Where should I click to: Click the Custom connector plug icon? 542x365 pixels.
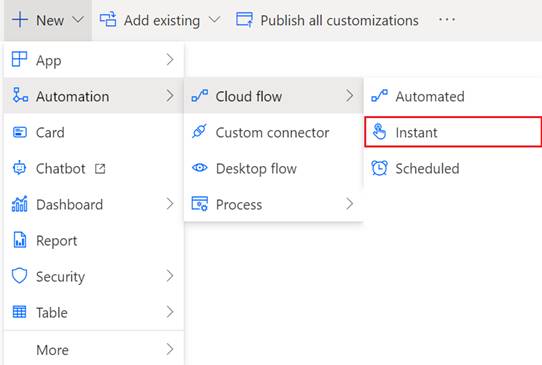[x=199, y=132]
